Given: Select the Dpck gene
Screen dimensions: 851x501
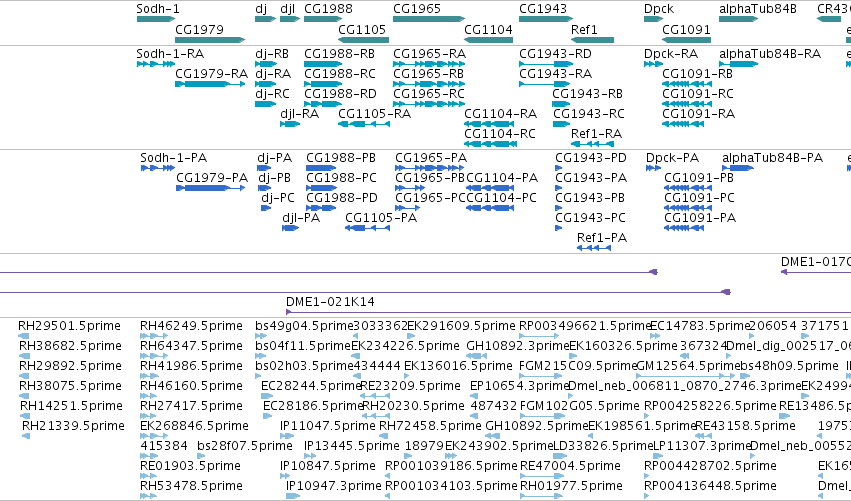Looking at the screenshot, I should [653, 19].
